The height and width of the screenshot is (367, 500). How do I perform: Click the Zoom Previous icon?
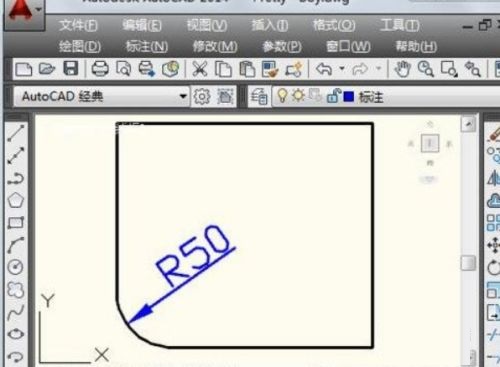click(x=473, y=69)
